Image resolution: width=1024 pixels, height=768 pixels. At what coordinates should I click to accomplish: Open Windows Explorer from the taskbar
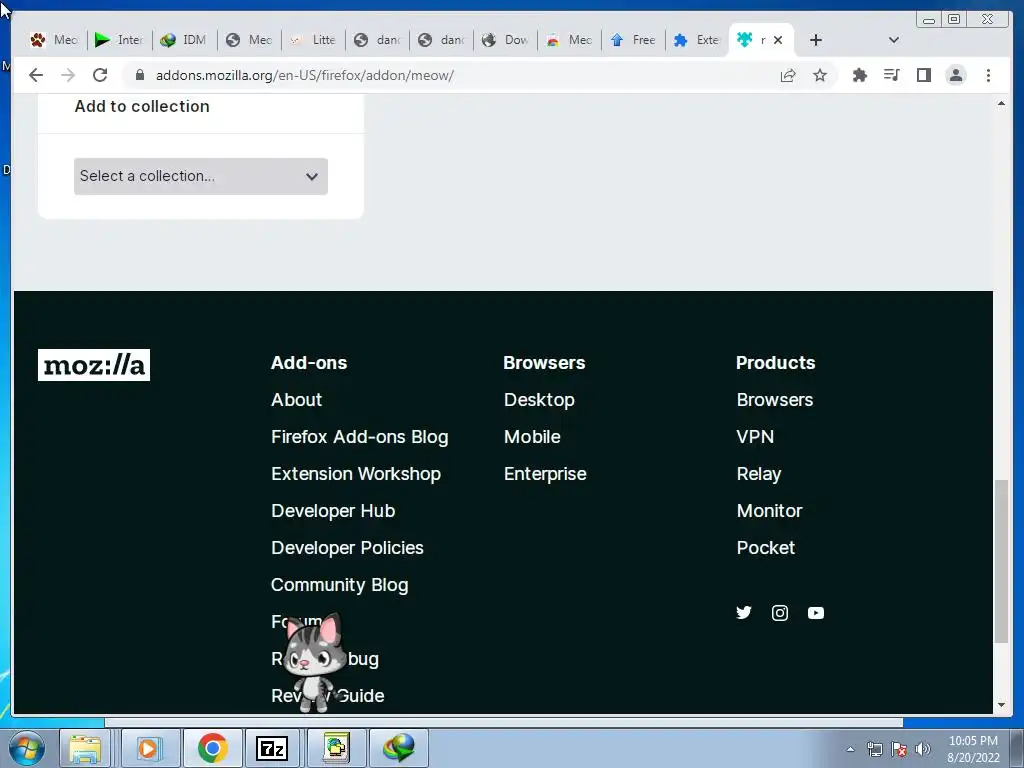pos(86,748)
